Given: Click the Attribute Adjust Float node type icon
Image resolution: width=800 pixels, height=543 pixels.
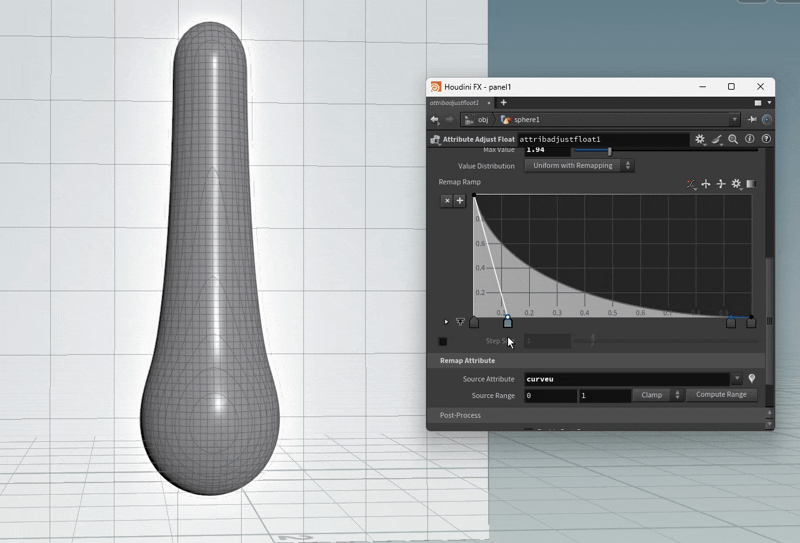Looking at the screenshot, I should [435, 139].
